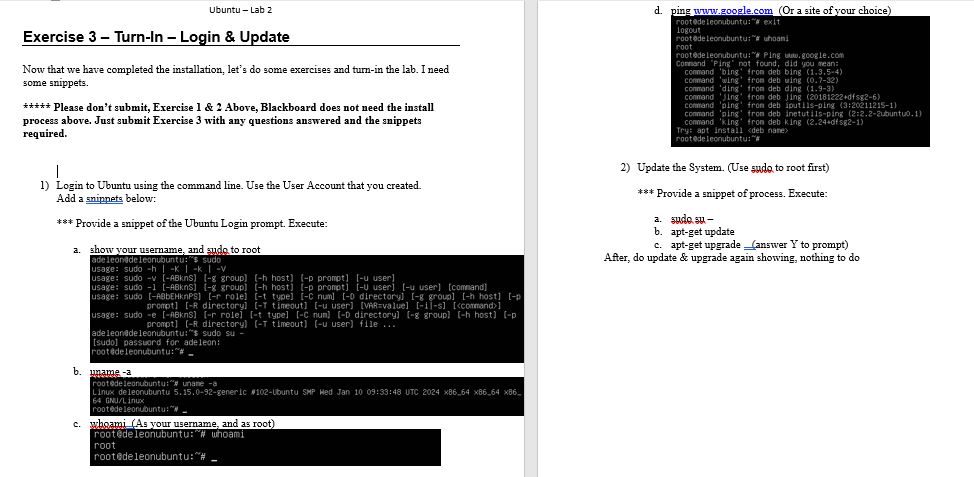
Task: Click the 'apt-get upgrade' list item
Action: 706,245
